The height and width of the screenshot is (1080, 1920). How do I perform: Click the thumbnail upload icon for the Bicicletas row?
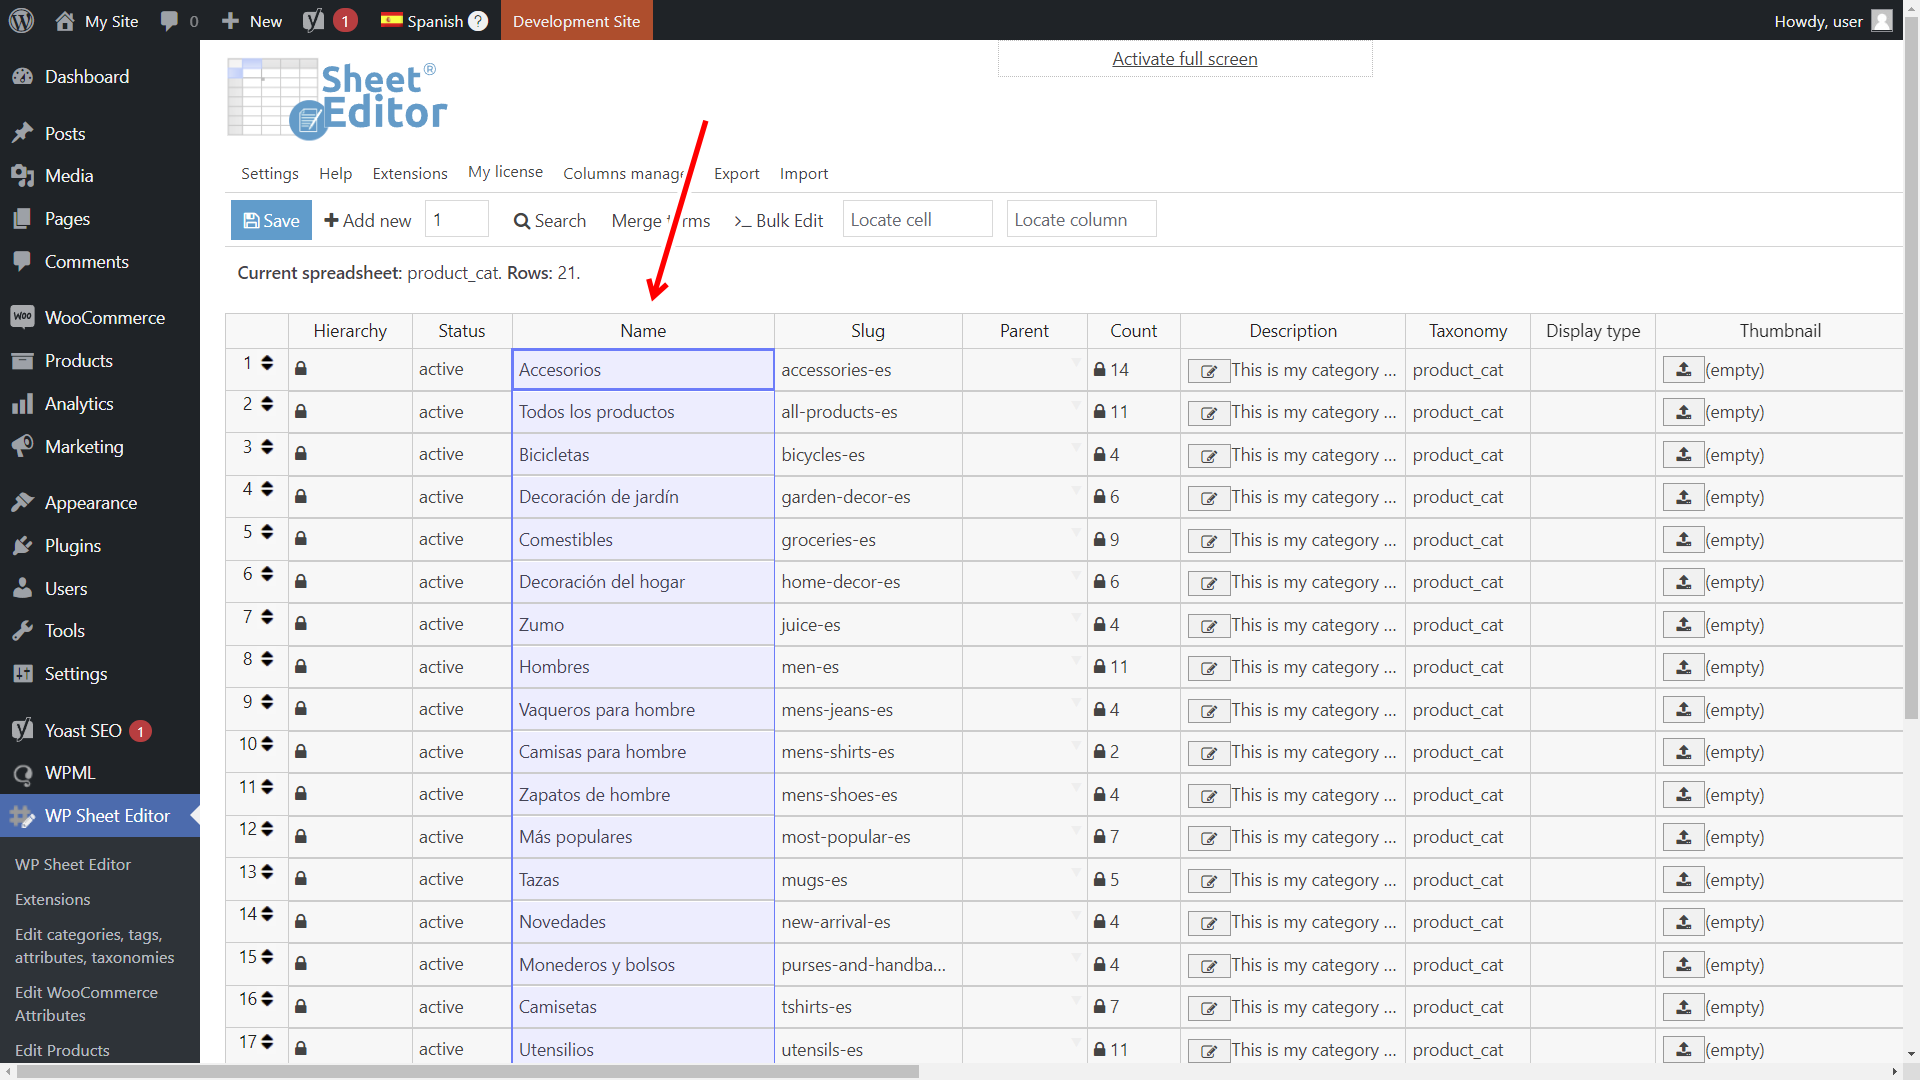pyautogui.click(x=1683, y=455)
